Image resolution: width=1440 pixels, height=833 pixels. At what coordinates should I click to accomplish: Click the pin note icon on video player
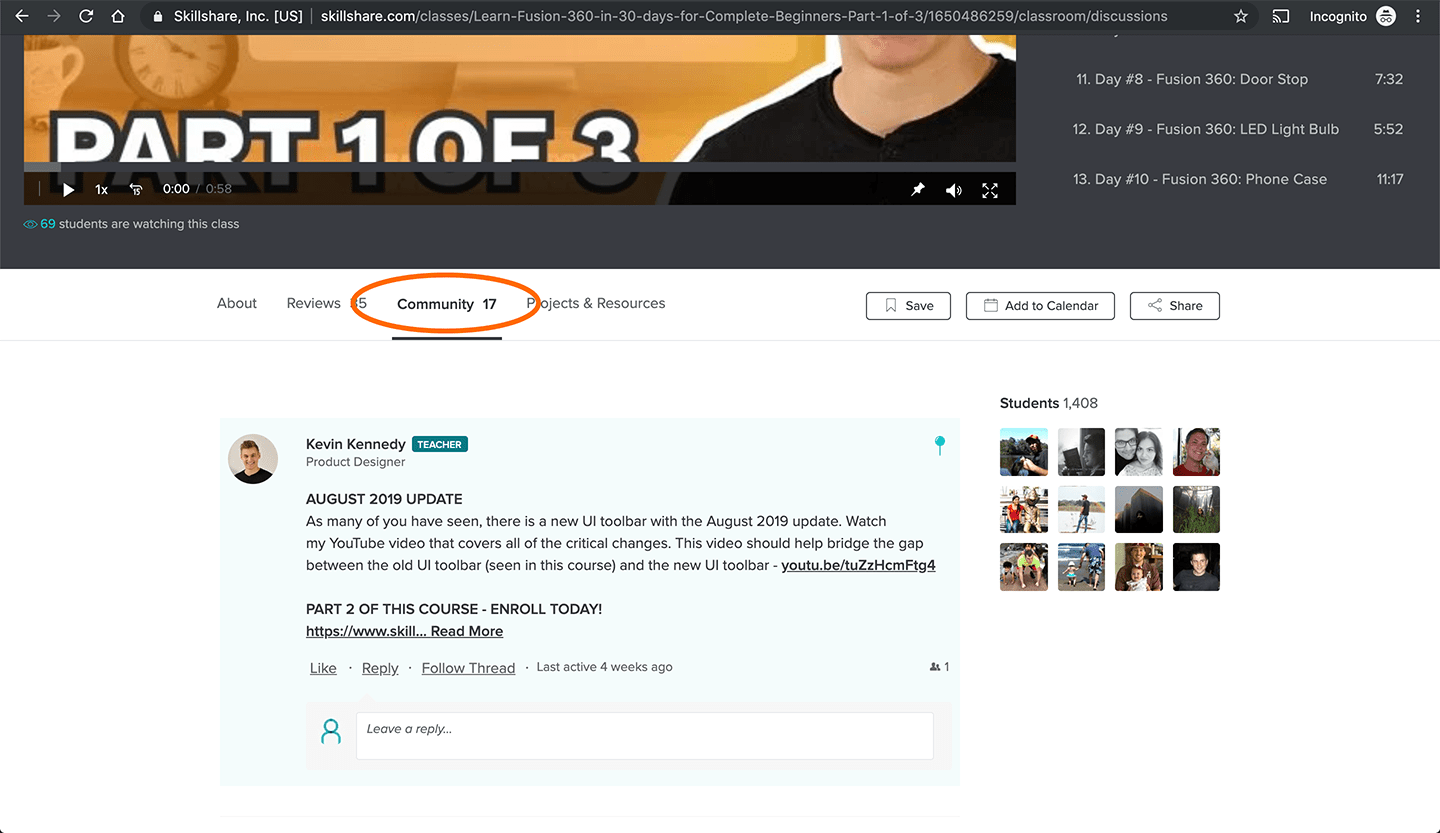918,189
